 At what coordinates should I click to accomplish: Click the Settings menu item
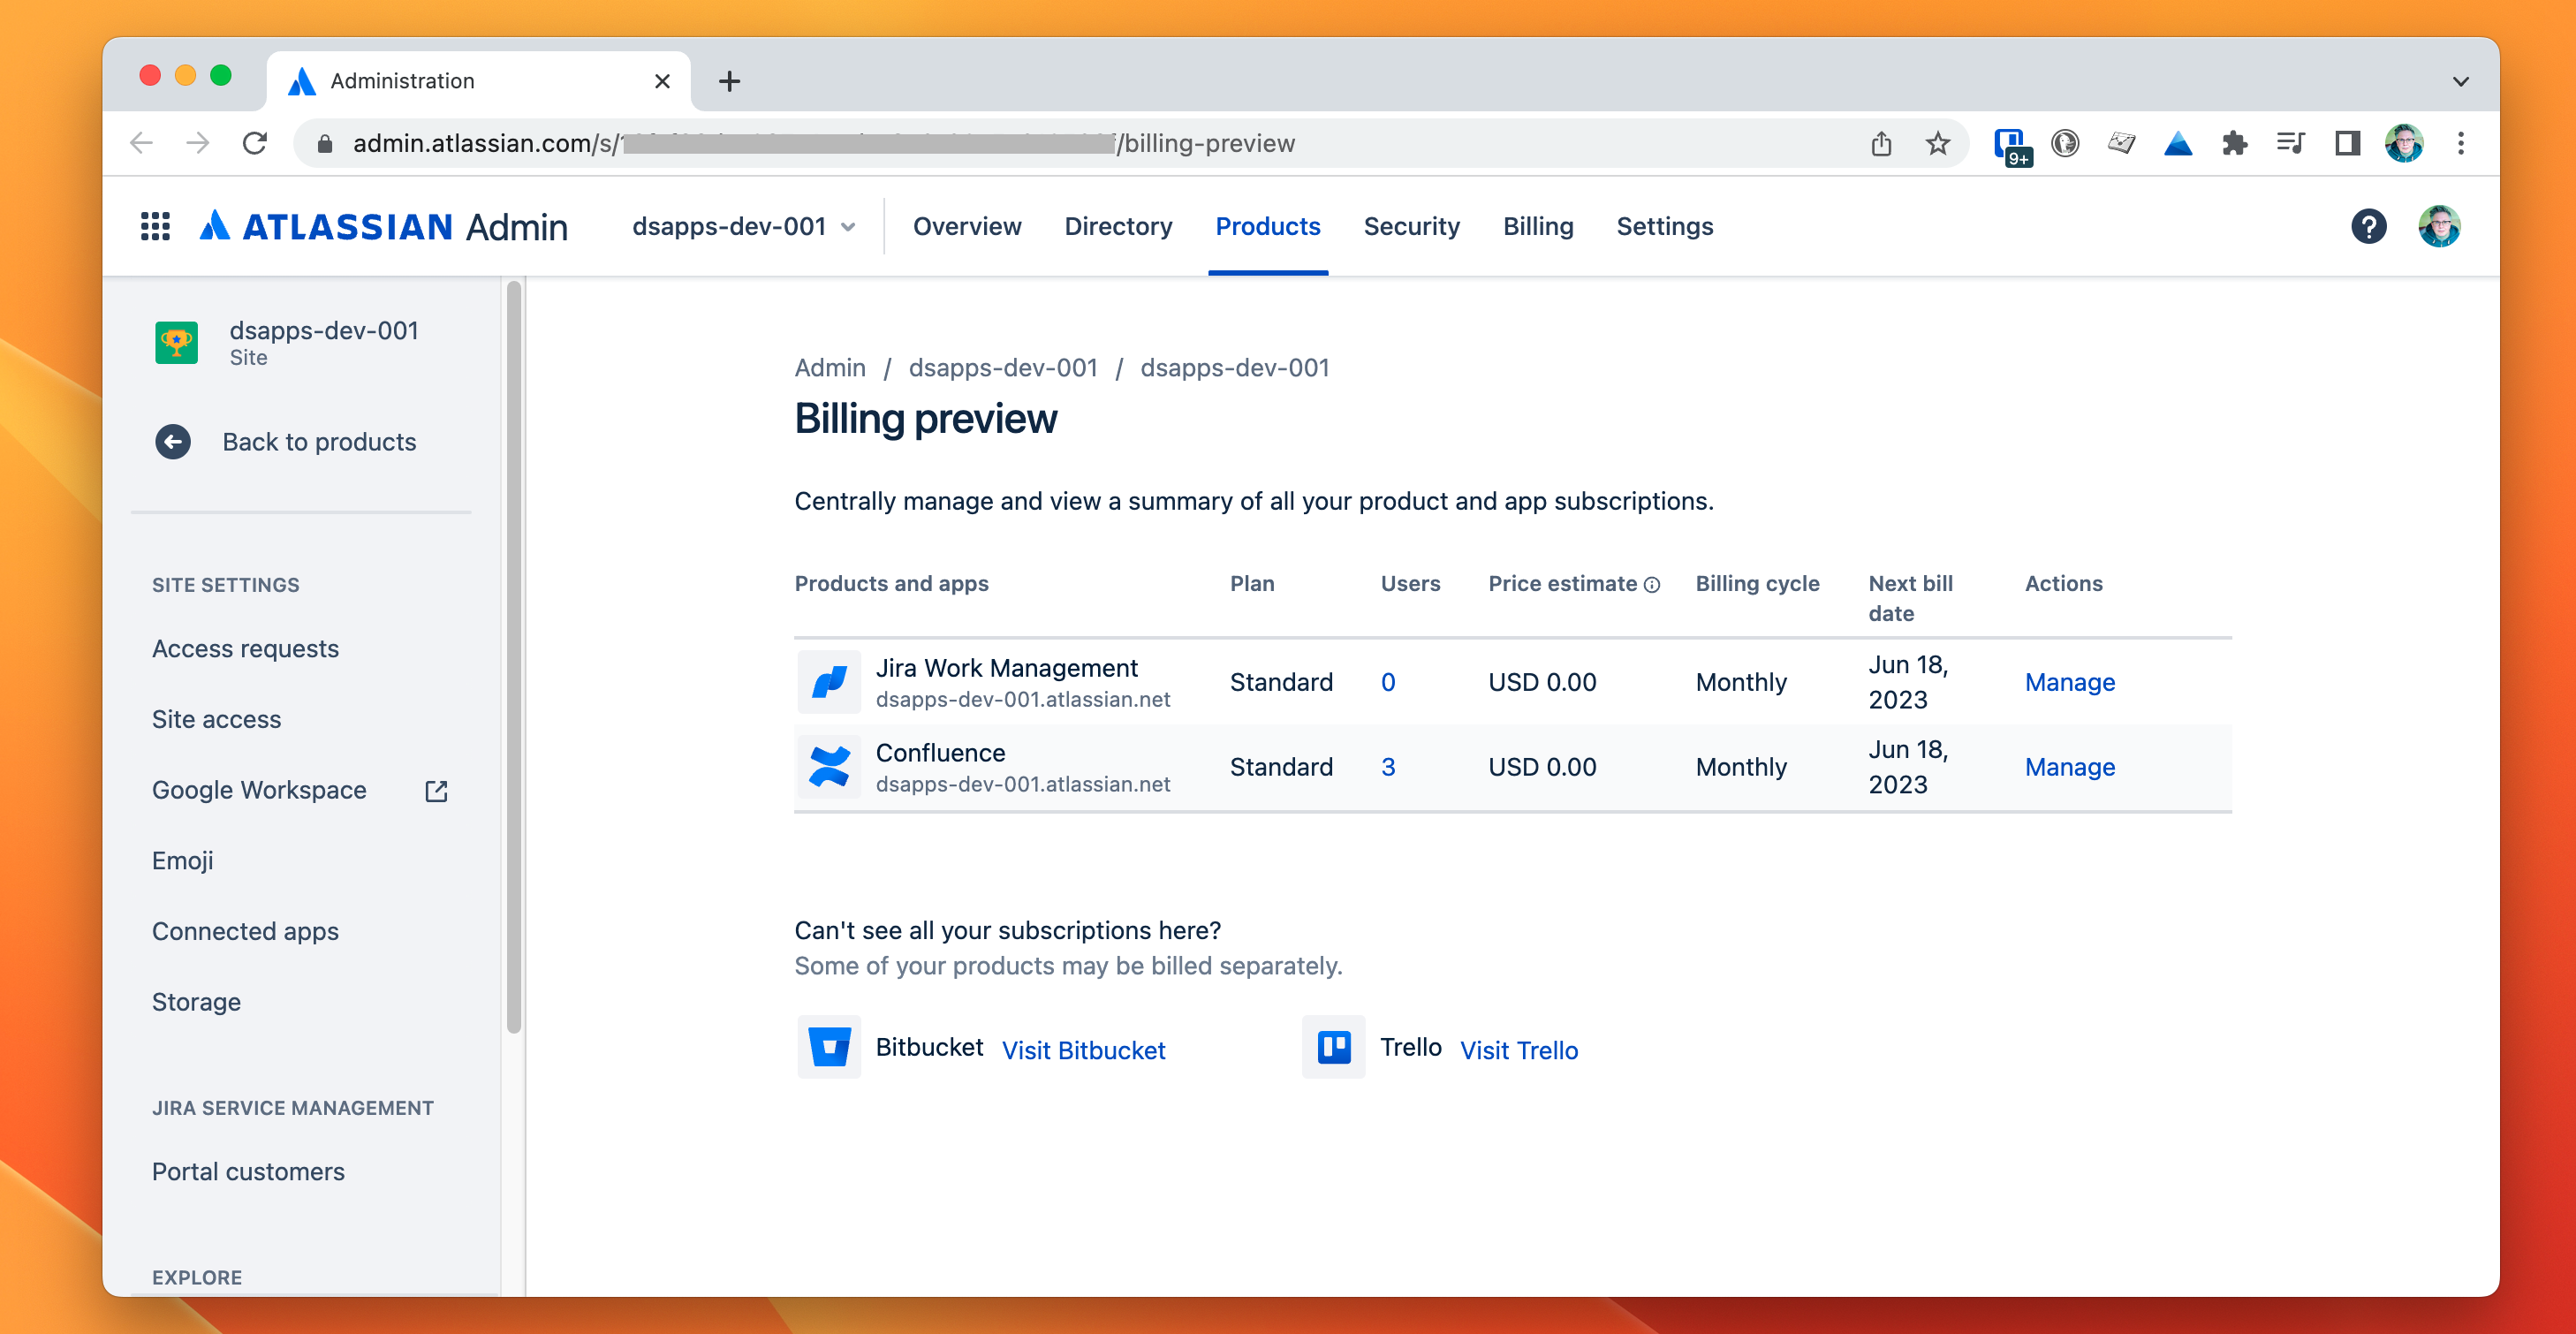(1664, 226)
